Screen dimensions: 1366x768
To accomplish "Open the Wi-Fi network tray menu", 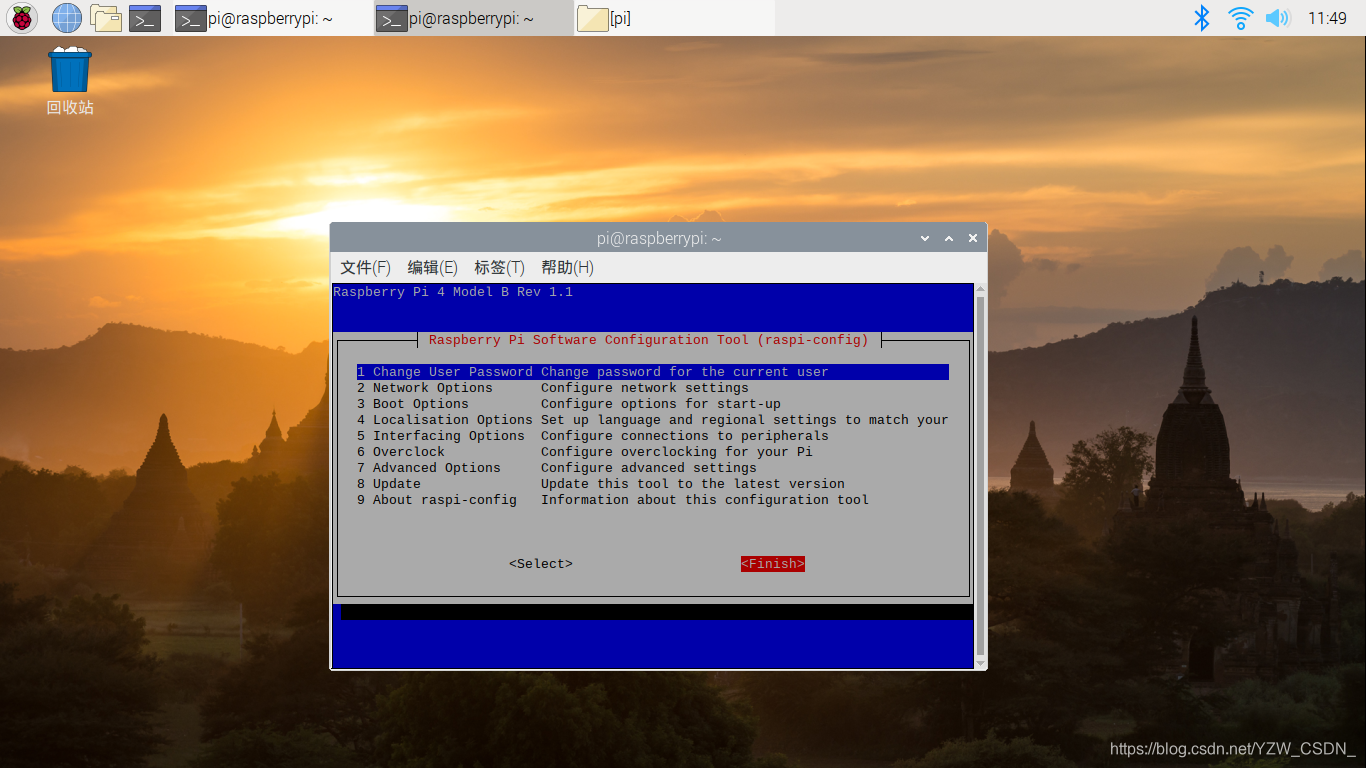I will 1241,18.
